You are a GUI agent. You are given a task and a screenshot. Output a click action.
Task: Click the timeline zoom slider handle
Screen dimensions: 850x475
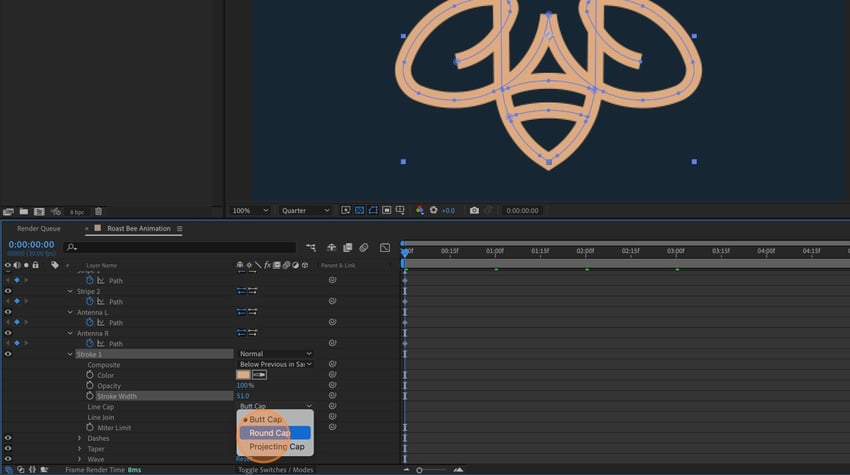point(419,470)
